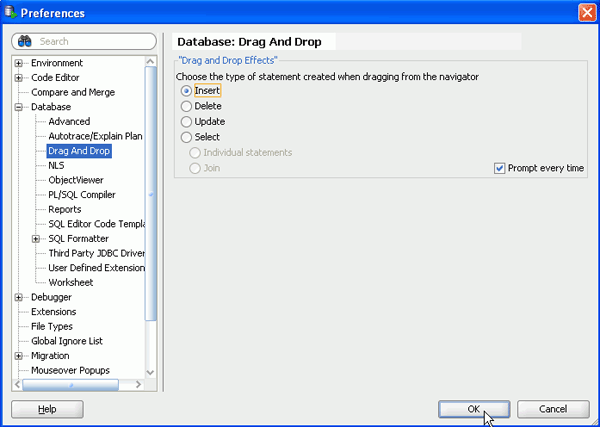Click the Preferences title bar icon
The height and width of the screenshot is (427, 600).
tap(10, 12)
